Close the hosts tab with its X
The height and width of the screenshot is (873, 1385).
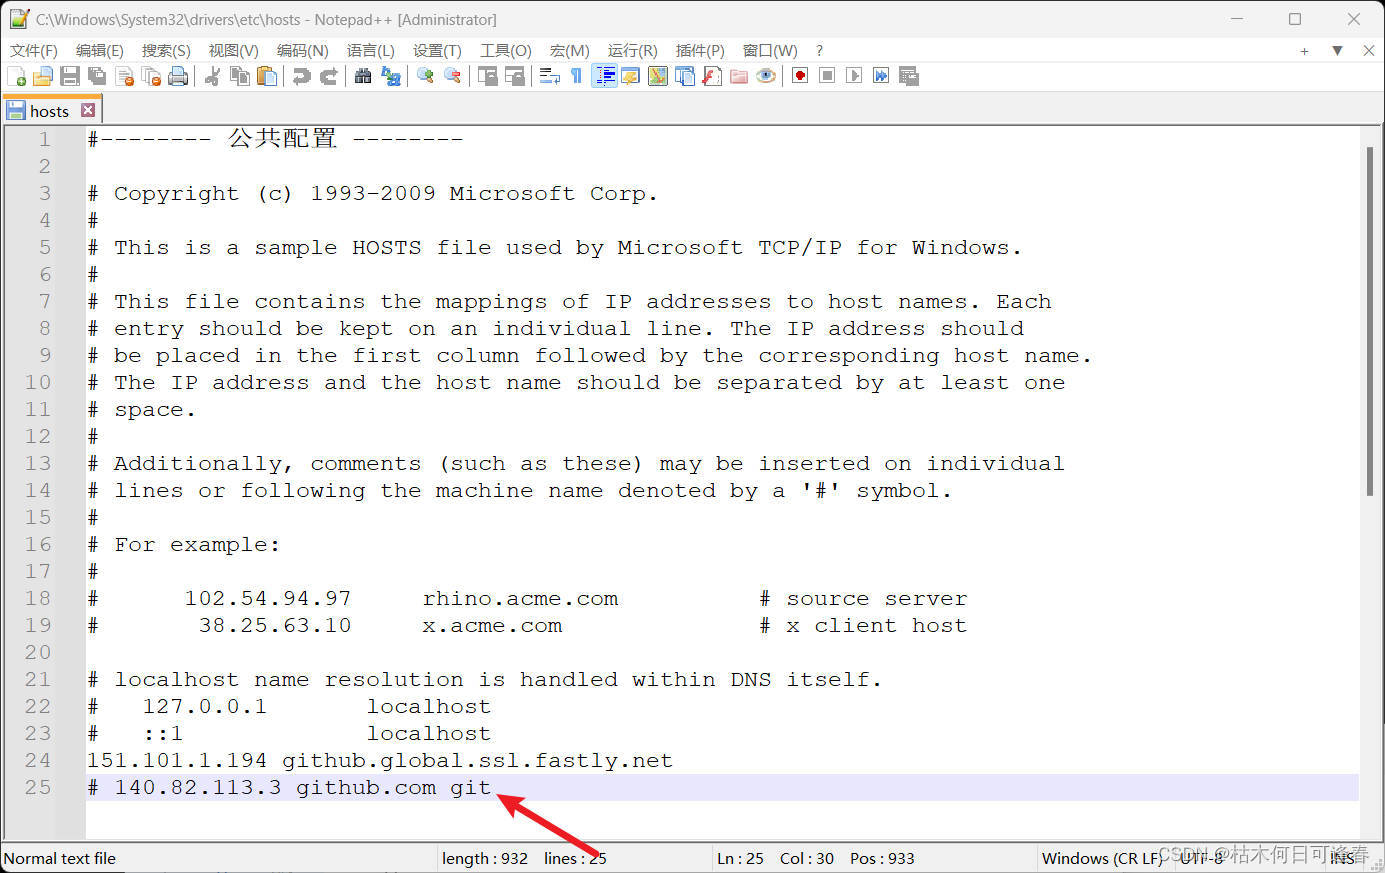[x=88, y=110]
